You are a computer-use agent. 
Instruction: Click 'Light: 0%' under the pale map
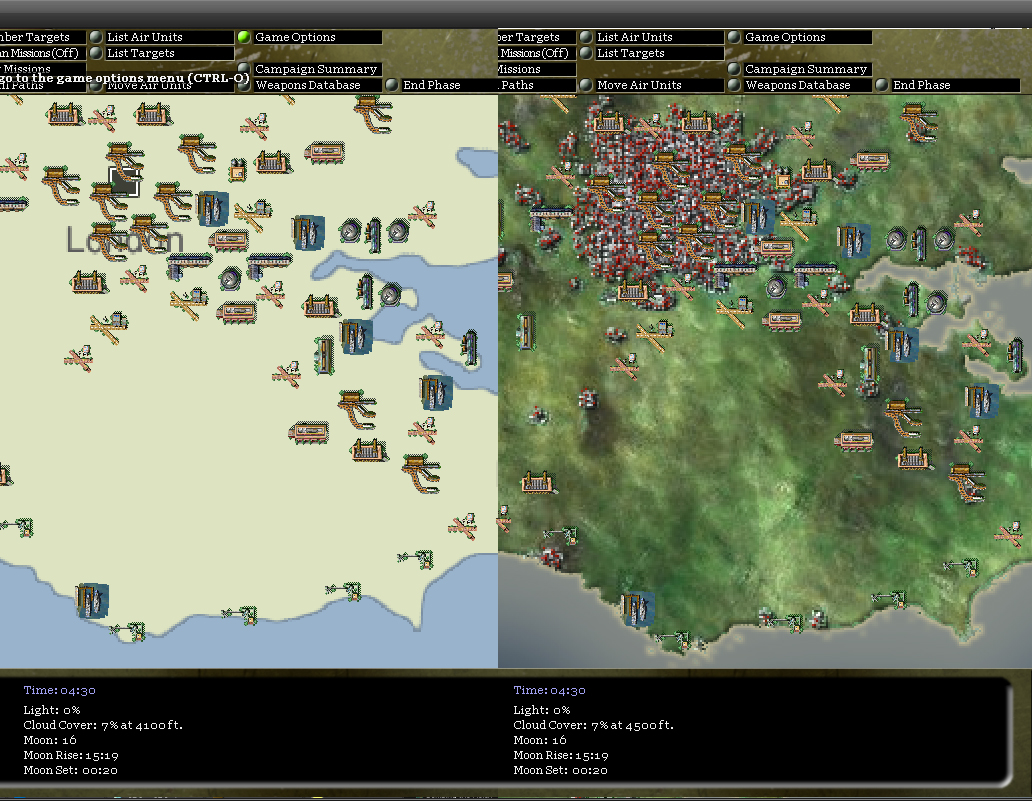(x=52, y=710)
